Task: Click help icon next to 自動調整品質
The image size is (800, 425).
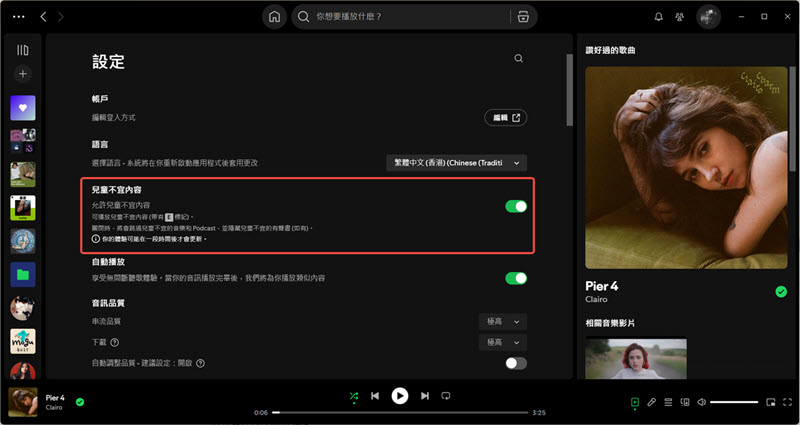Action: pos(201,363)
